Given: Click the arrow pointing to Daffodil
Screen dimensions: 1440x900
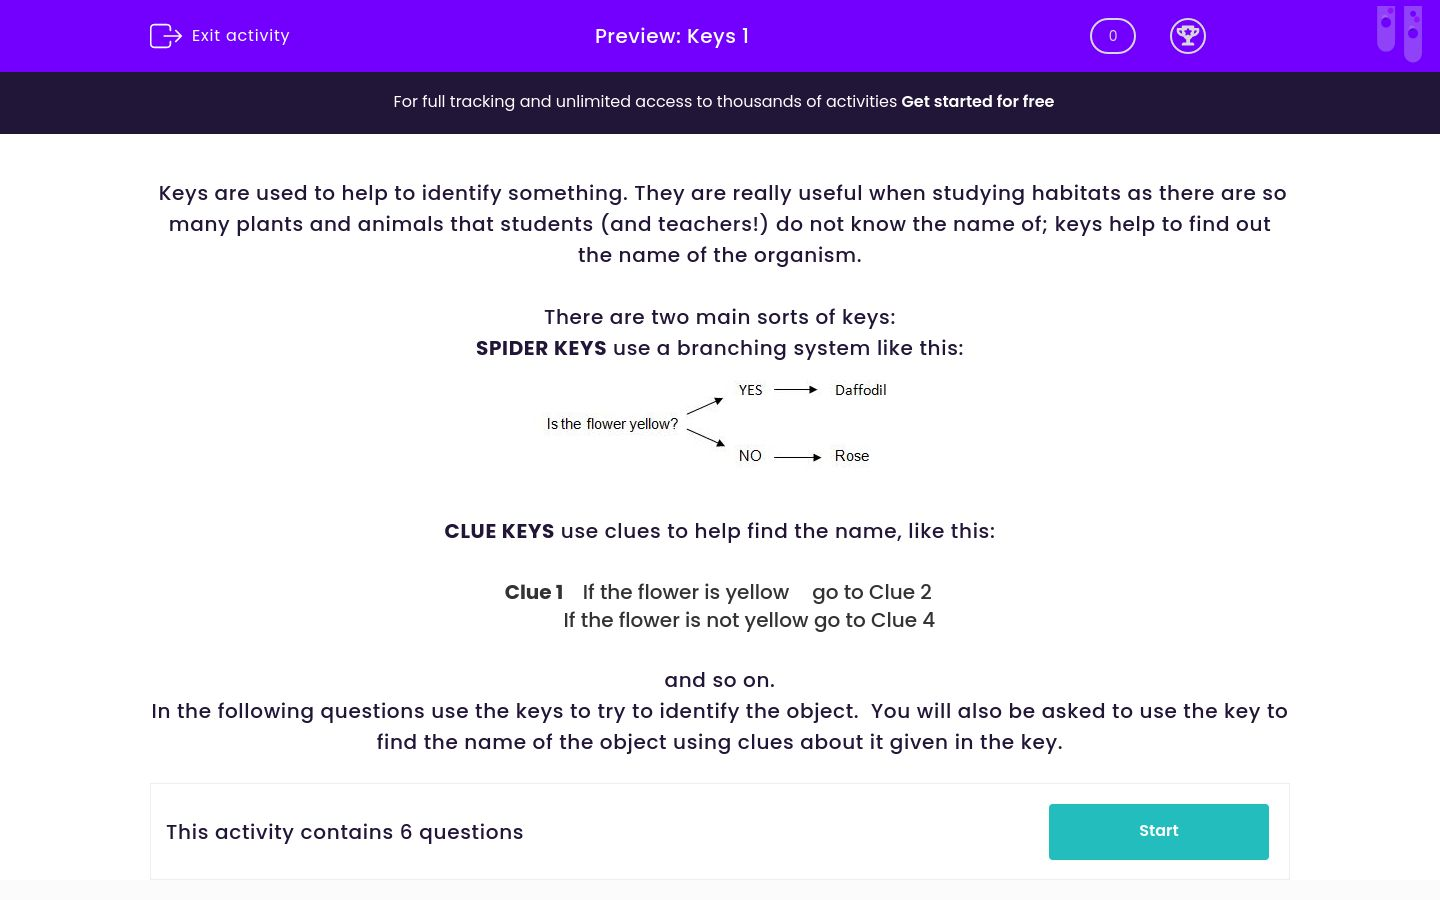Looking at the screenshot, I should (x=796, y=390).
